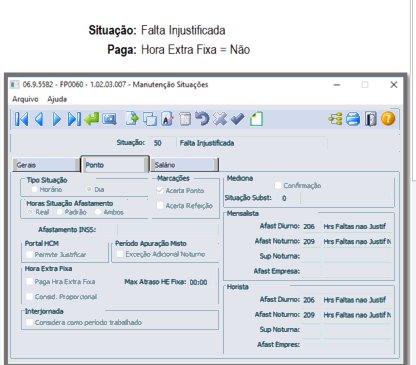
Task: Open the search/zoom record icon
Action: point(109,119)
